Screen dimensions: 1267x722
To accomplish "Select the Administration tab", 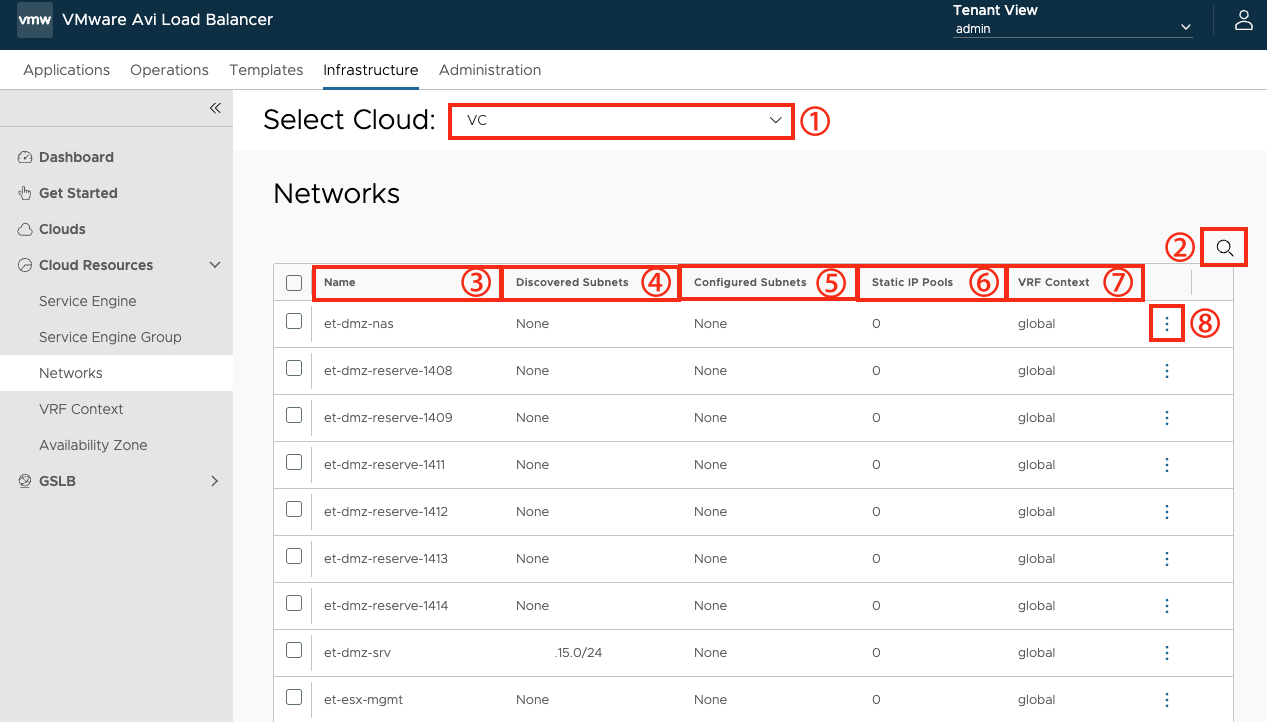I will 490,70.
